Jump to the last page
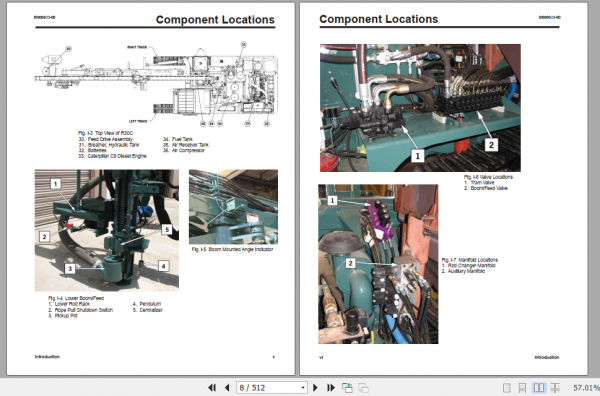The width and height of the screenshot is (600, 396). point(331,388)
